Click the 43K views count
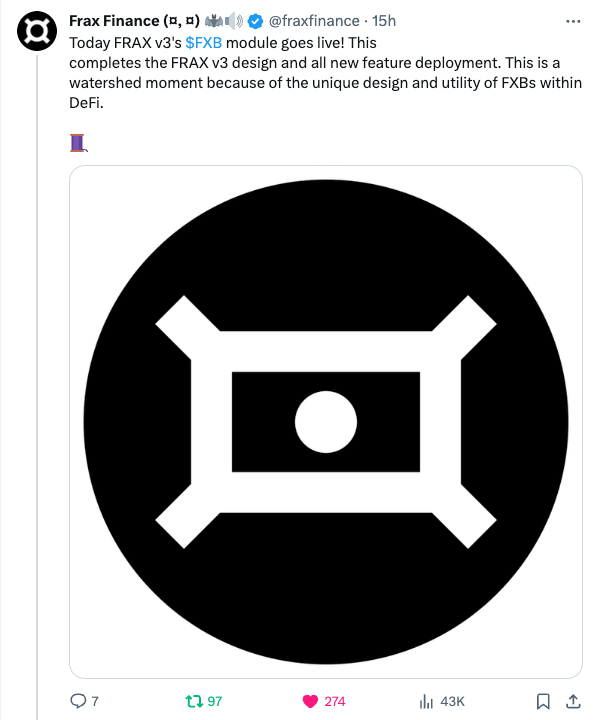 [x=452, y=702]
